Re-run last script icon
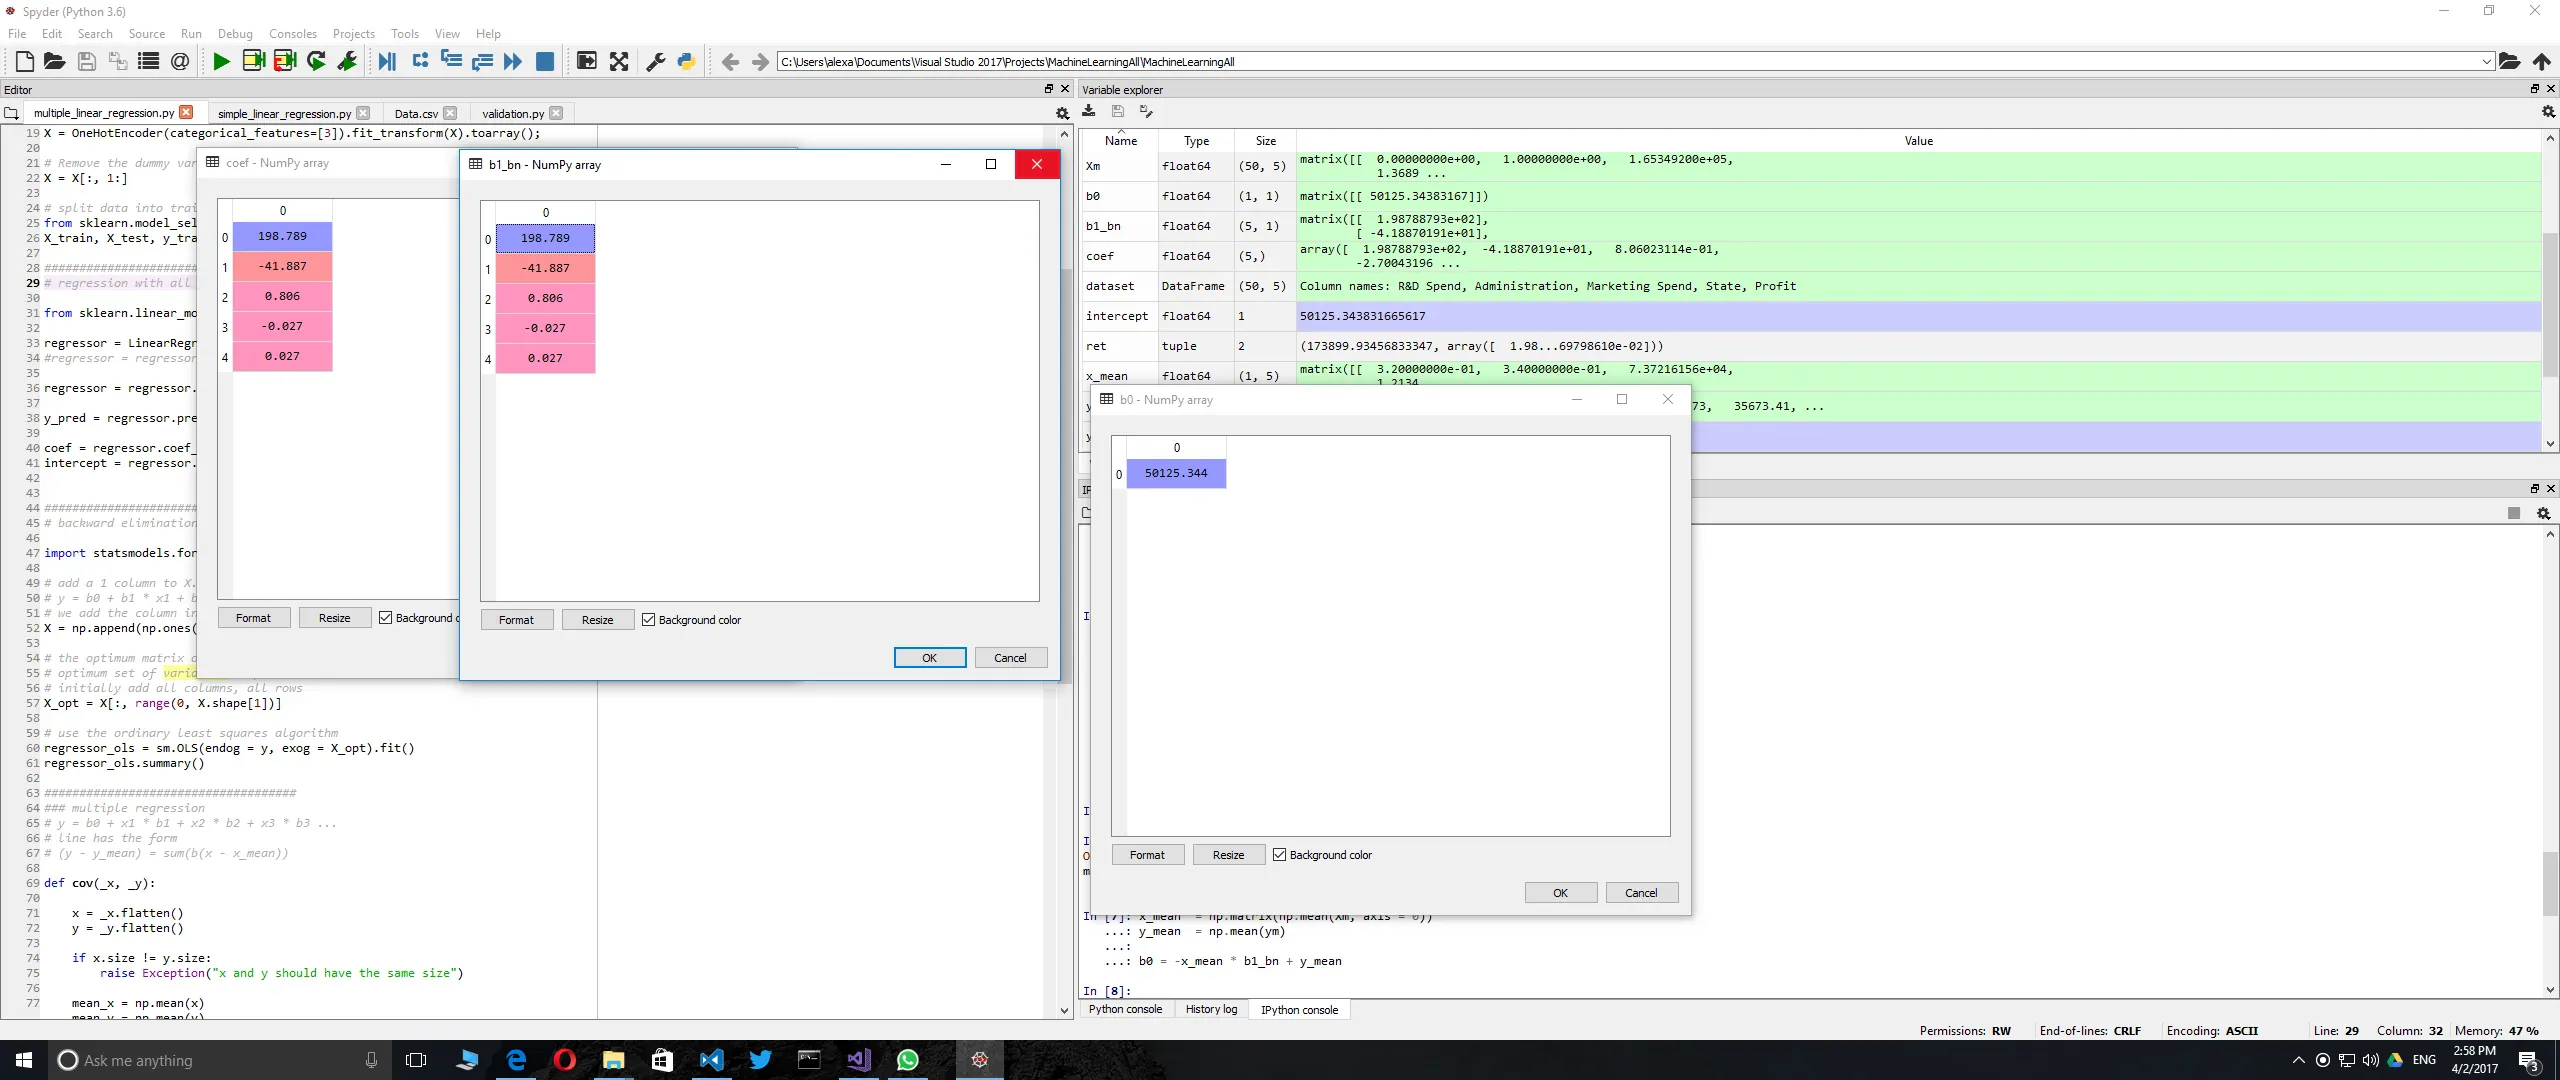This screenshot has width=2560, height=1080. [317, 61]
